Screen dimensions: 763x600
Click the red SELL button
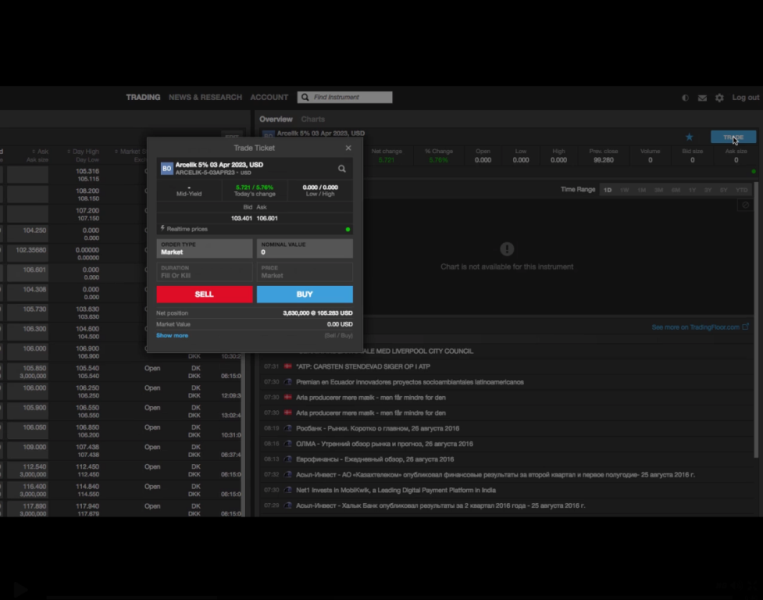pos(204,294)
